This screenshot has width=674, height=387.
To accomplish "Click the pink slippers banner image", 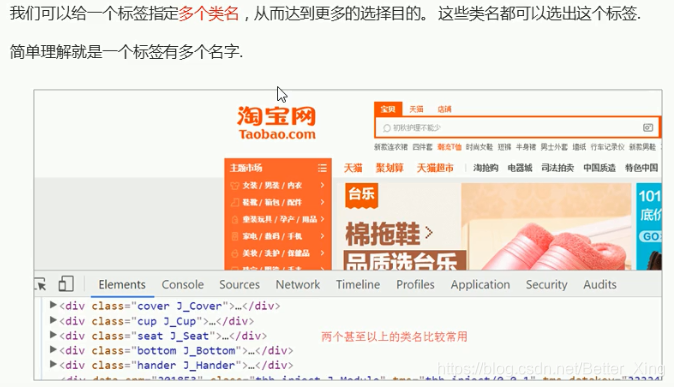I will [546, 227].
